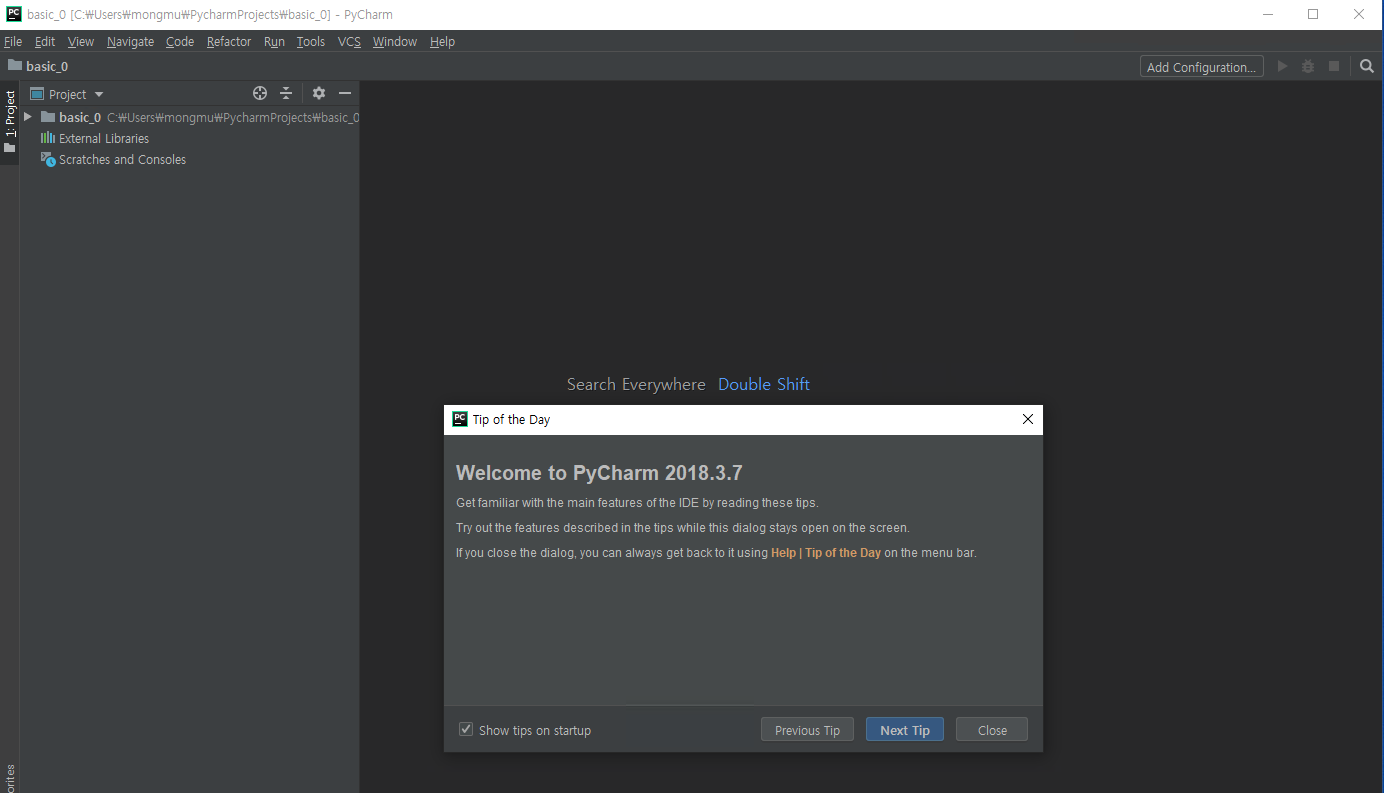This screenshot has width=1384, height=793.
Task: Click basic_0 breadcrumb label in navigation bar
Action: pos(47,66)
